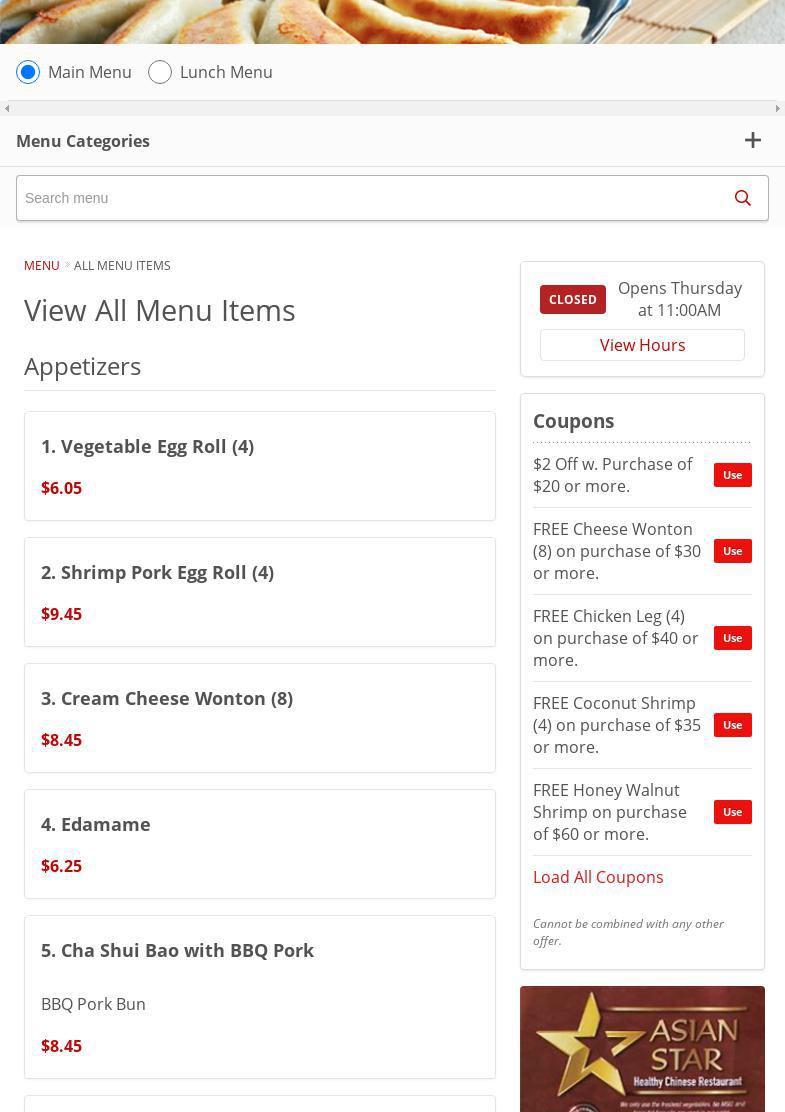The width and height of the screenshot is (785, 1112).
Task: Use the FREE Chicken Leg coupon
Action: (x=732, y=638)
